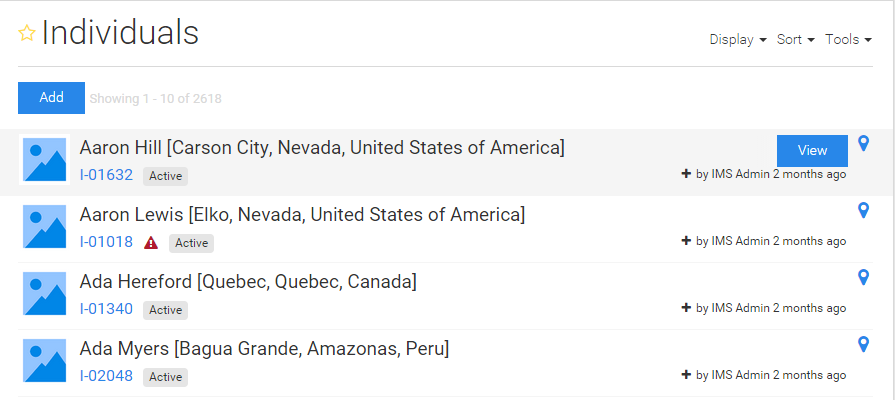Open record link I-02048
The width and height of the screenshot is (895, 400).
(106, 376)
